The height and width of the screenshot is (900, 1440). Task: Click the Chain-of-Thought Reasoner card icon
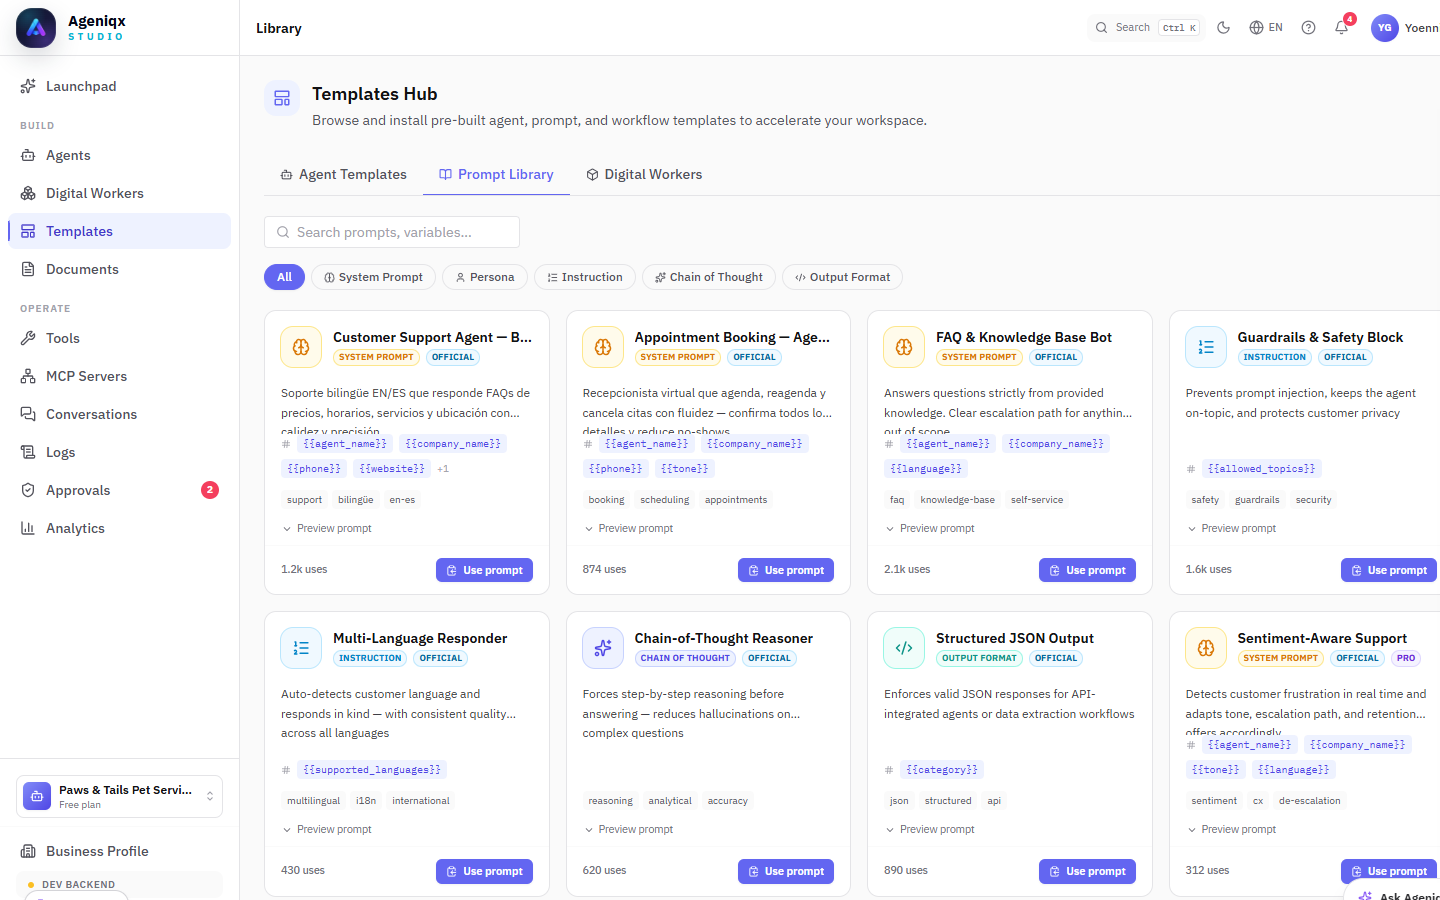click(x=603, y=648)
